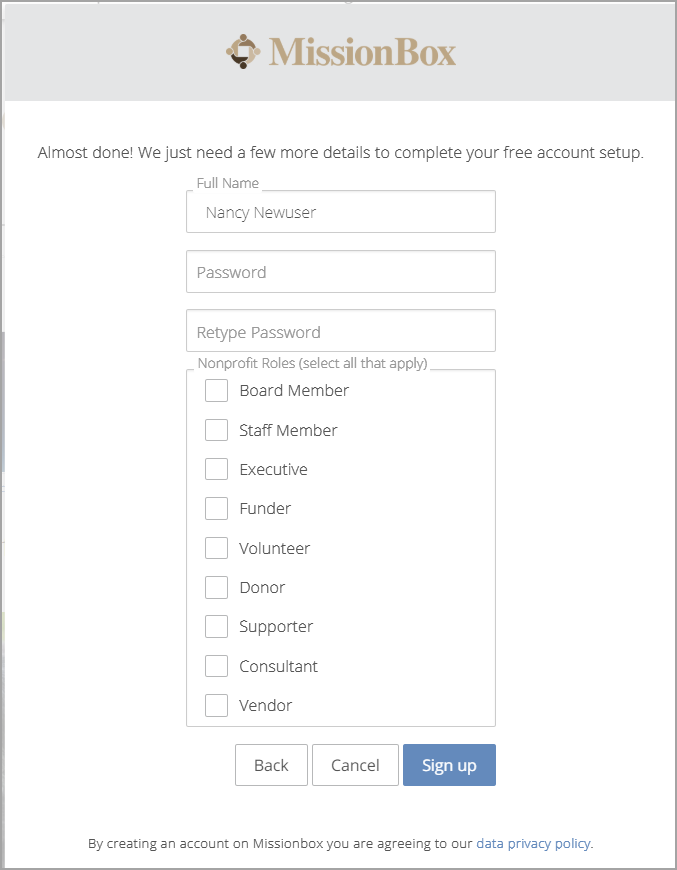Screen dimensions: 677x870
Task: Click the MissionBox wordmark in header
Action: [x=362, y=52]
